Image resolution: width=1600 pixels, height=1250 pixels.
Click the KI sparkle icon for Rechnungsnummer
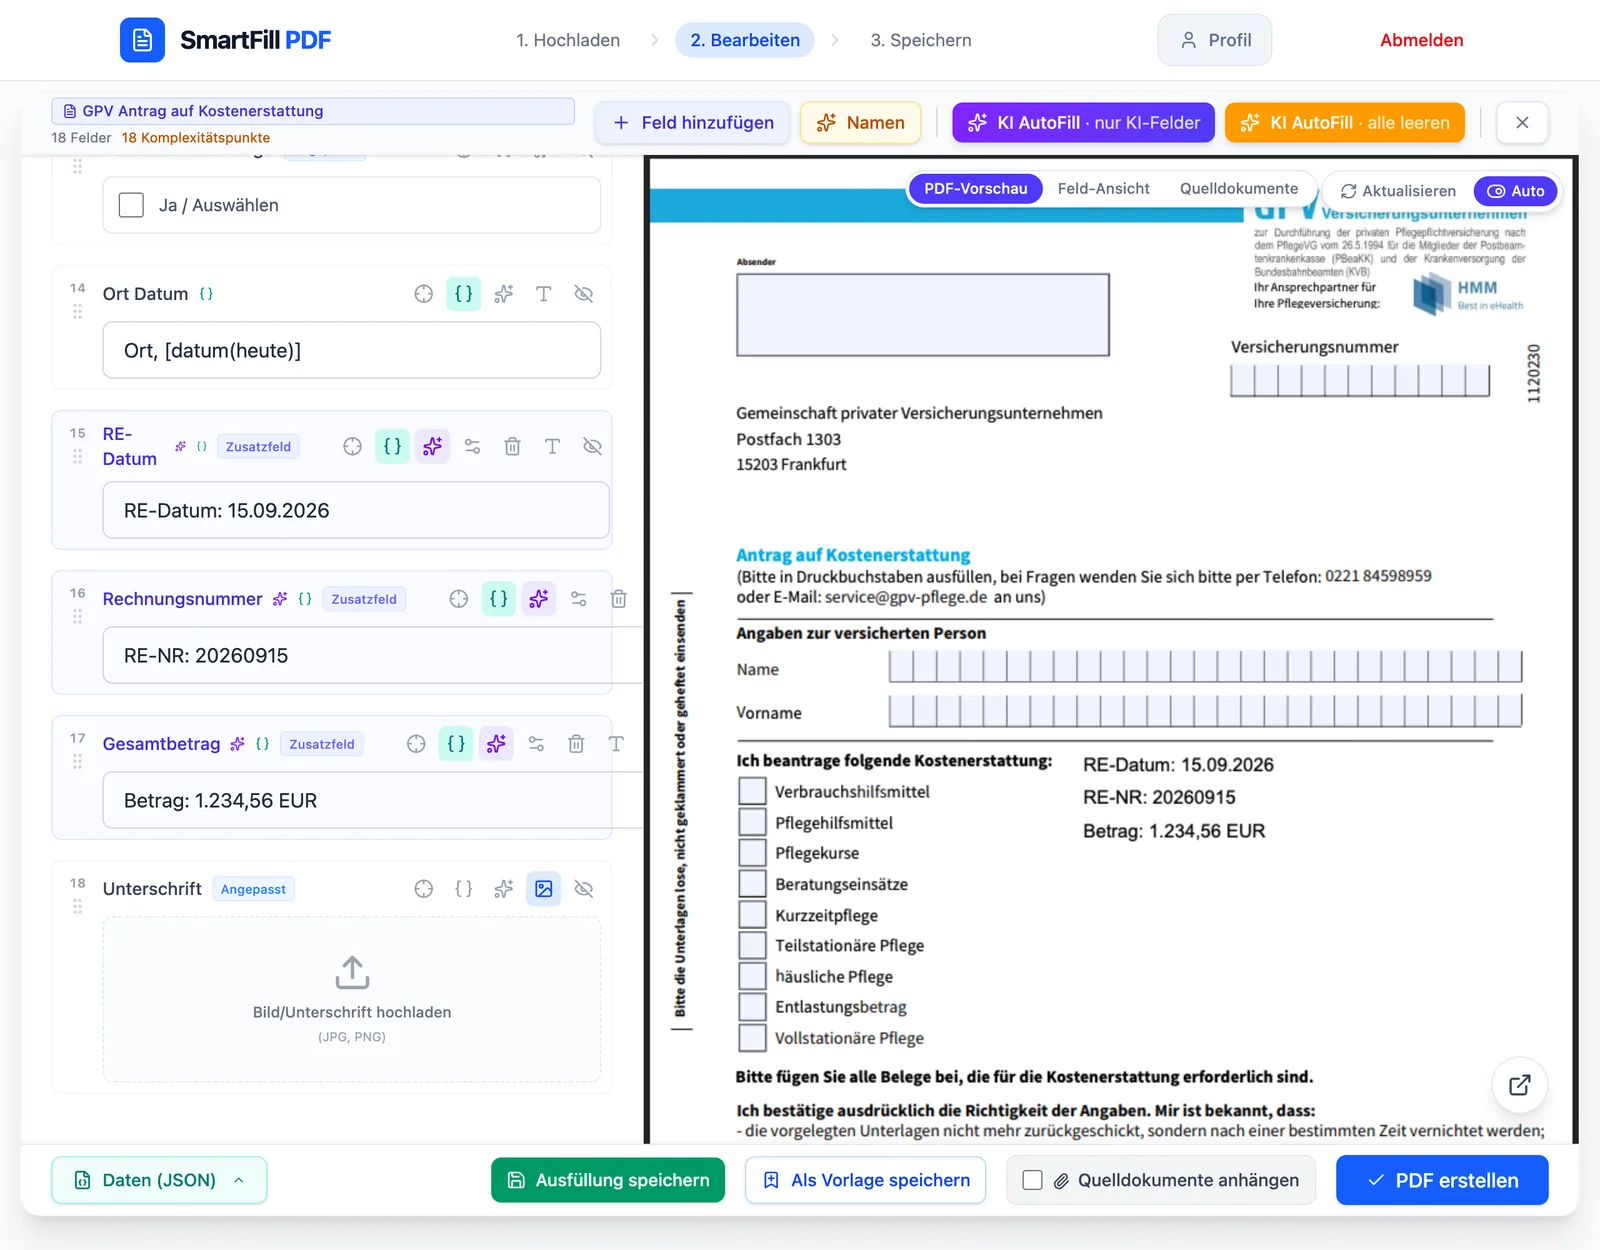(539, 599)
